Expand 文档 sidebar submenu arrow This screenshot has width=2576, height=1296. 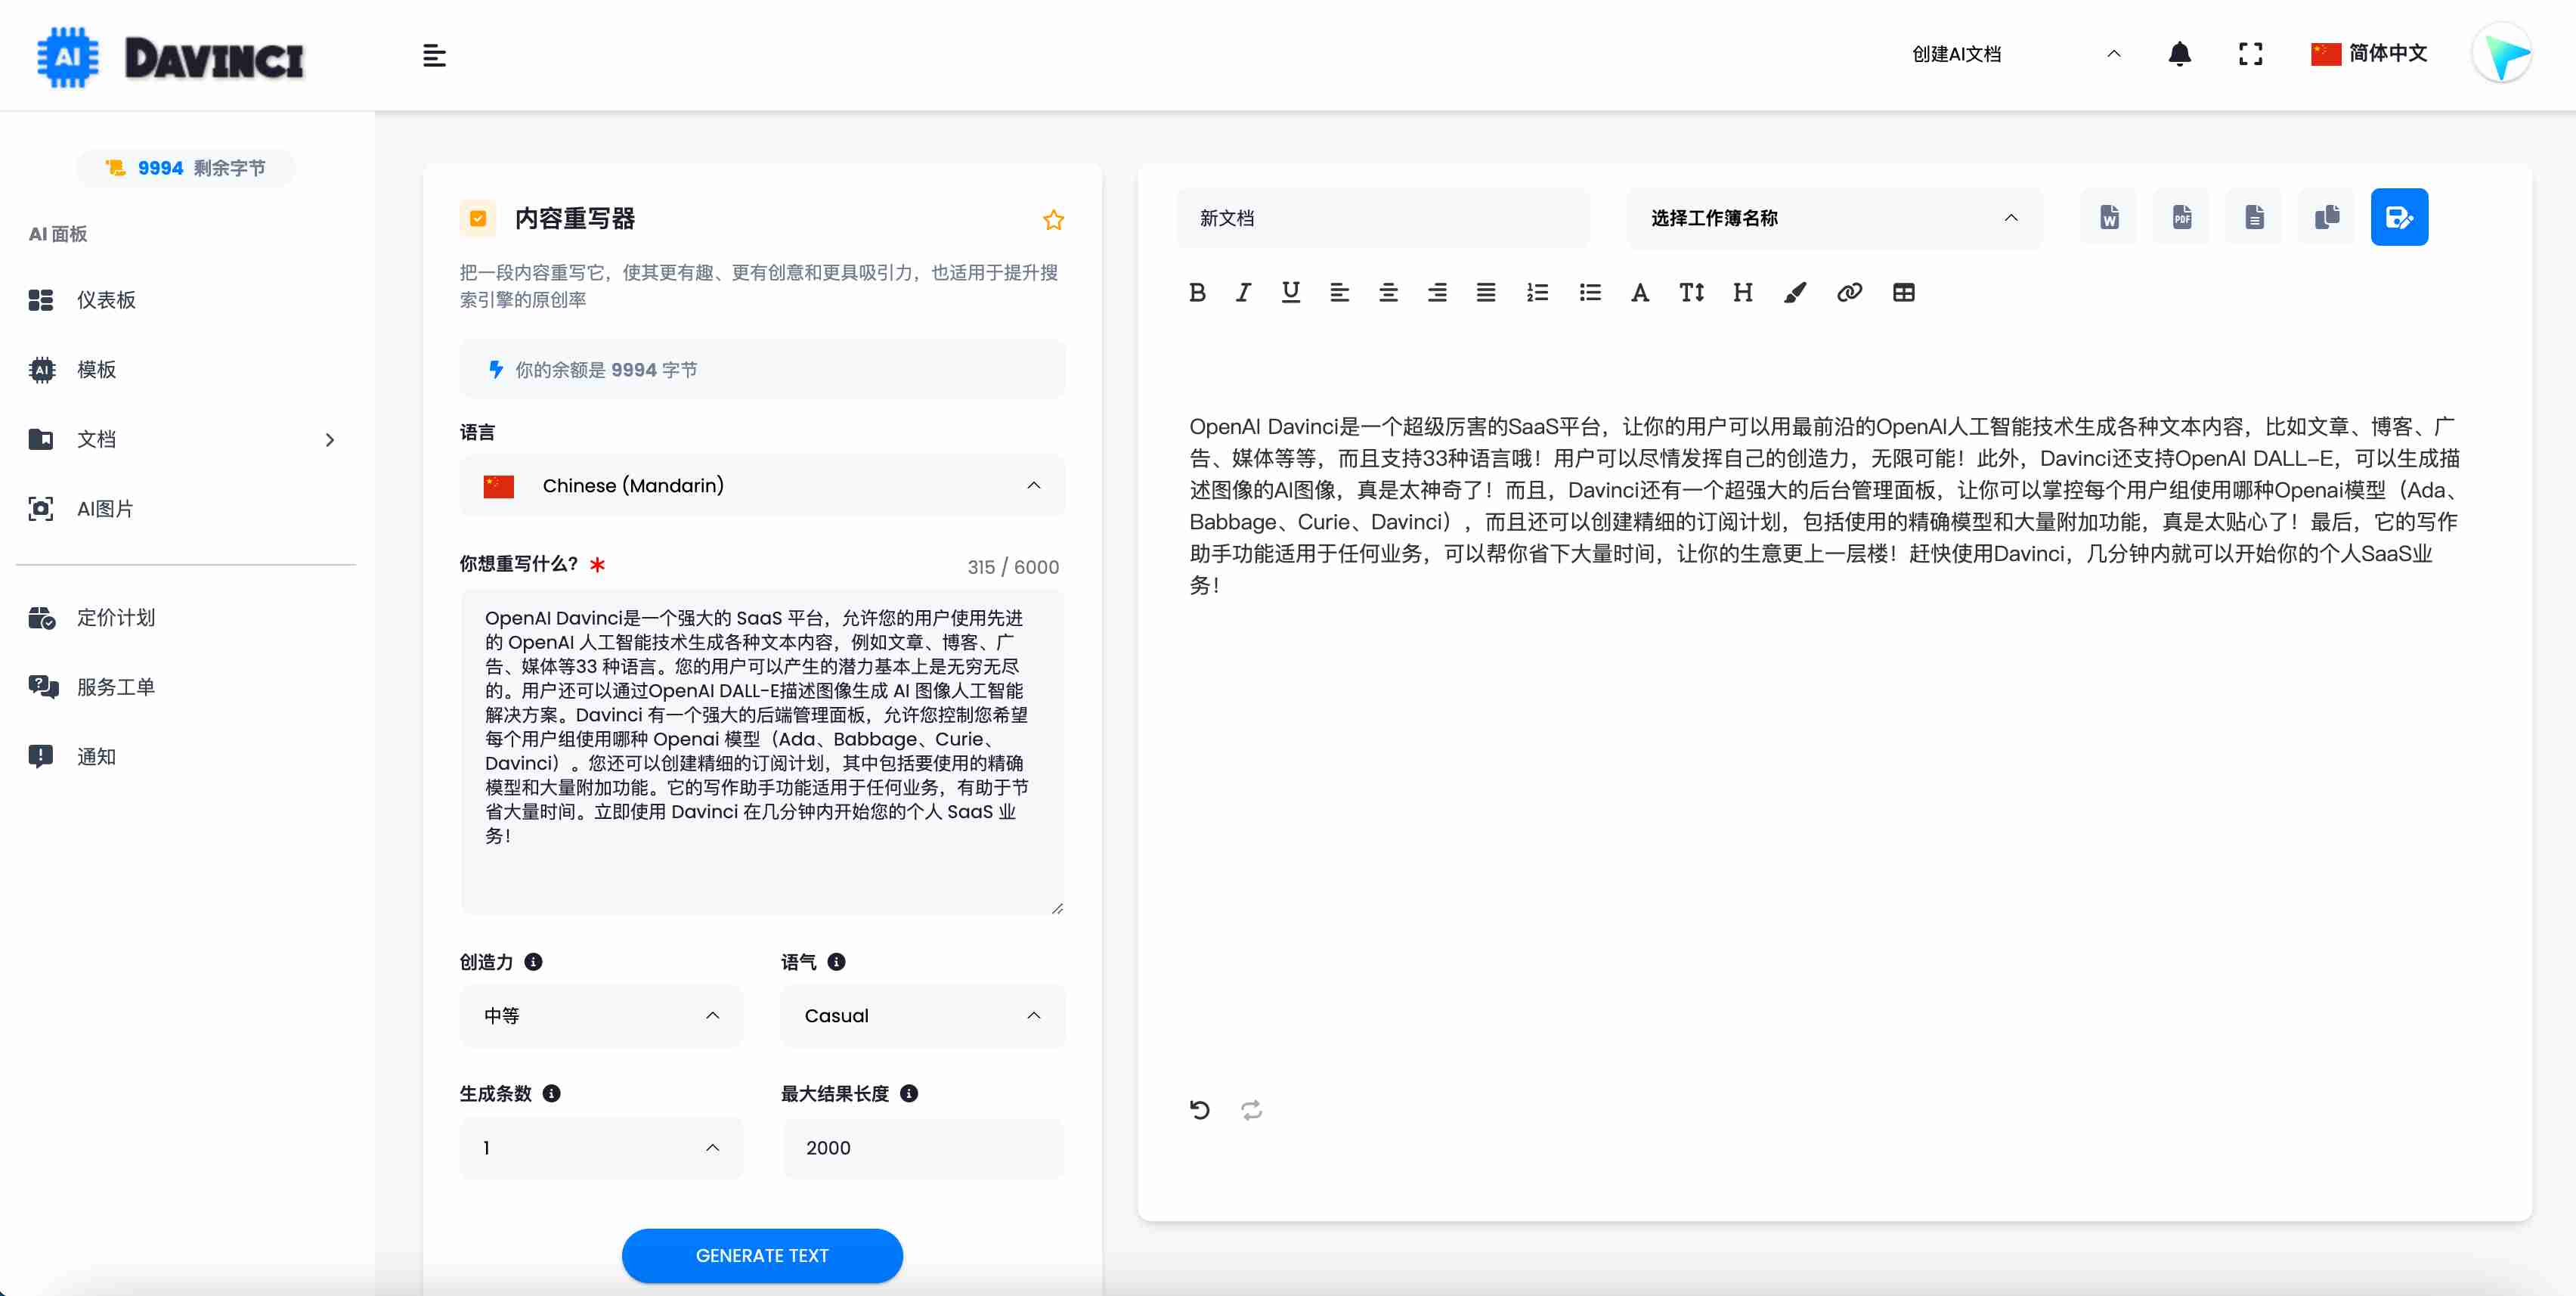330,440
